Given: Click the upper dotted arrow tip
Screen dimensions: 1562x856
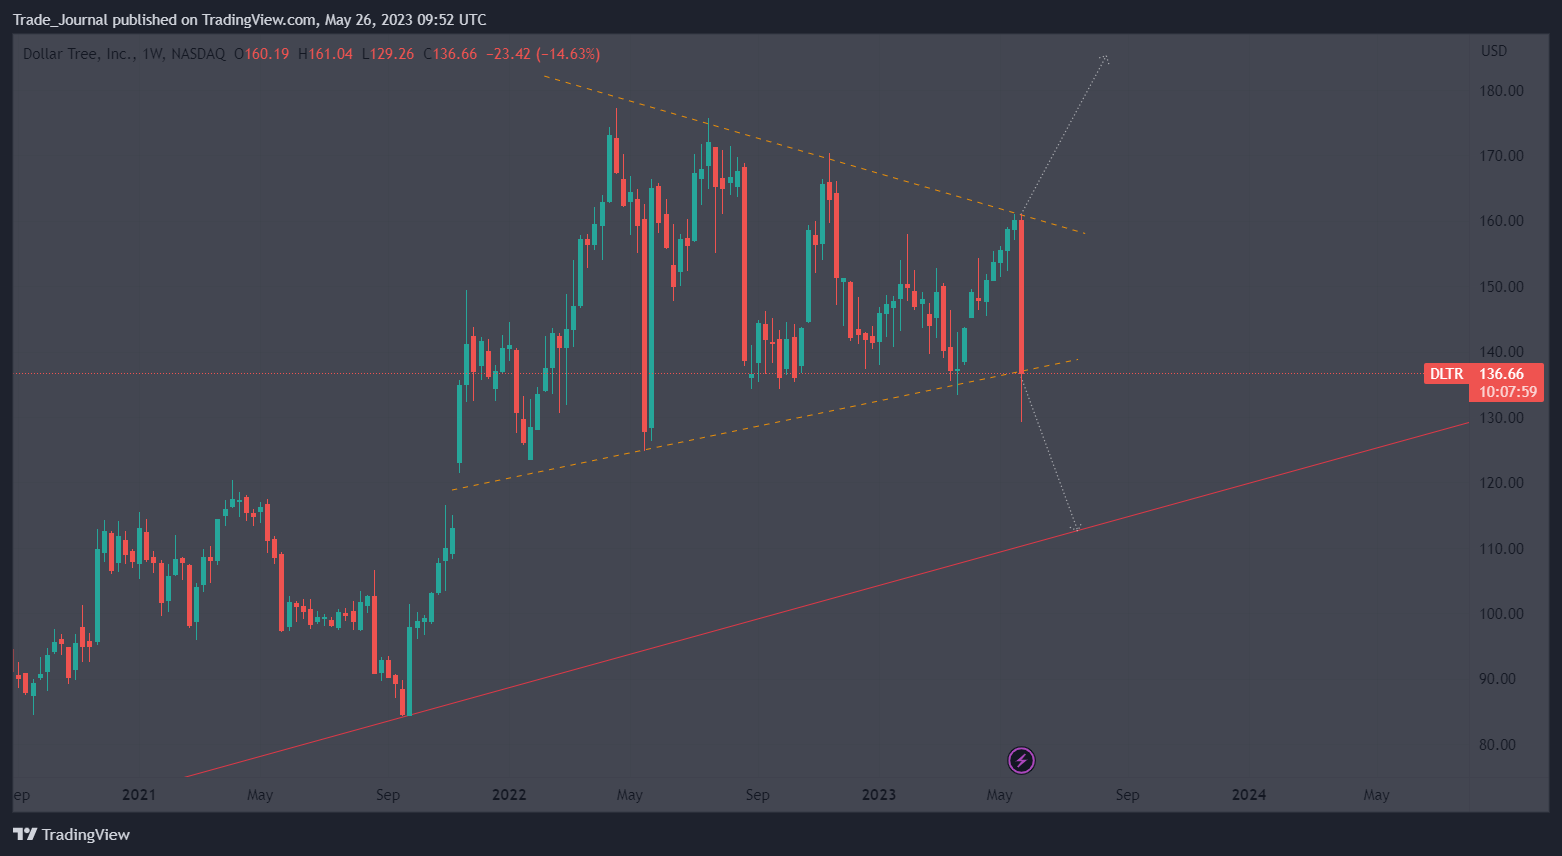Looking at the screenshot, I should [x=1105, y=59].
